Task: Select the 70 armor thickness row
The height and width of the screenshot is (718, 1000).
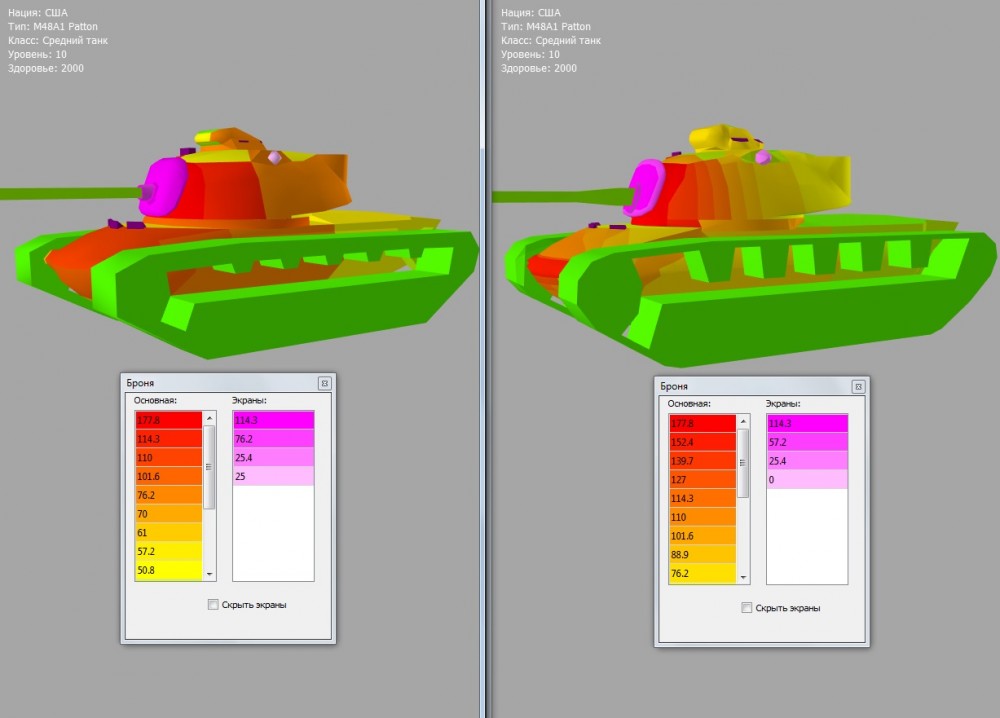Action: tap(168, 514)
